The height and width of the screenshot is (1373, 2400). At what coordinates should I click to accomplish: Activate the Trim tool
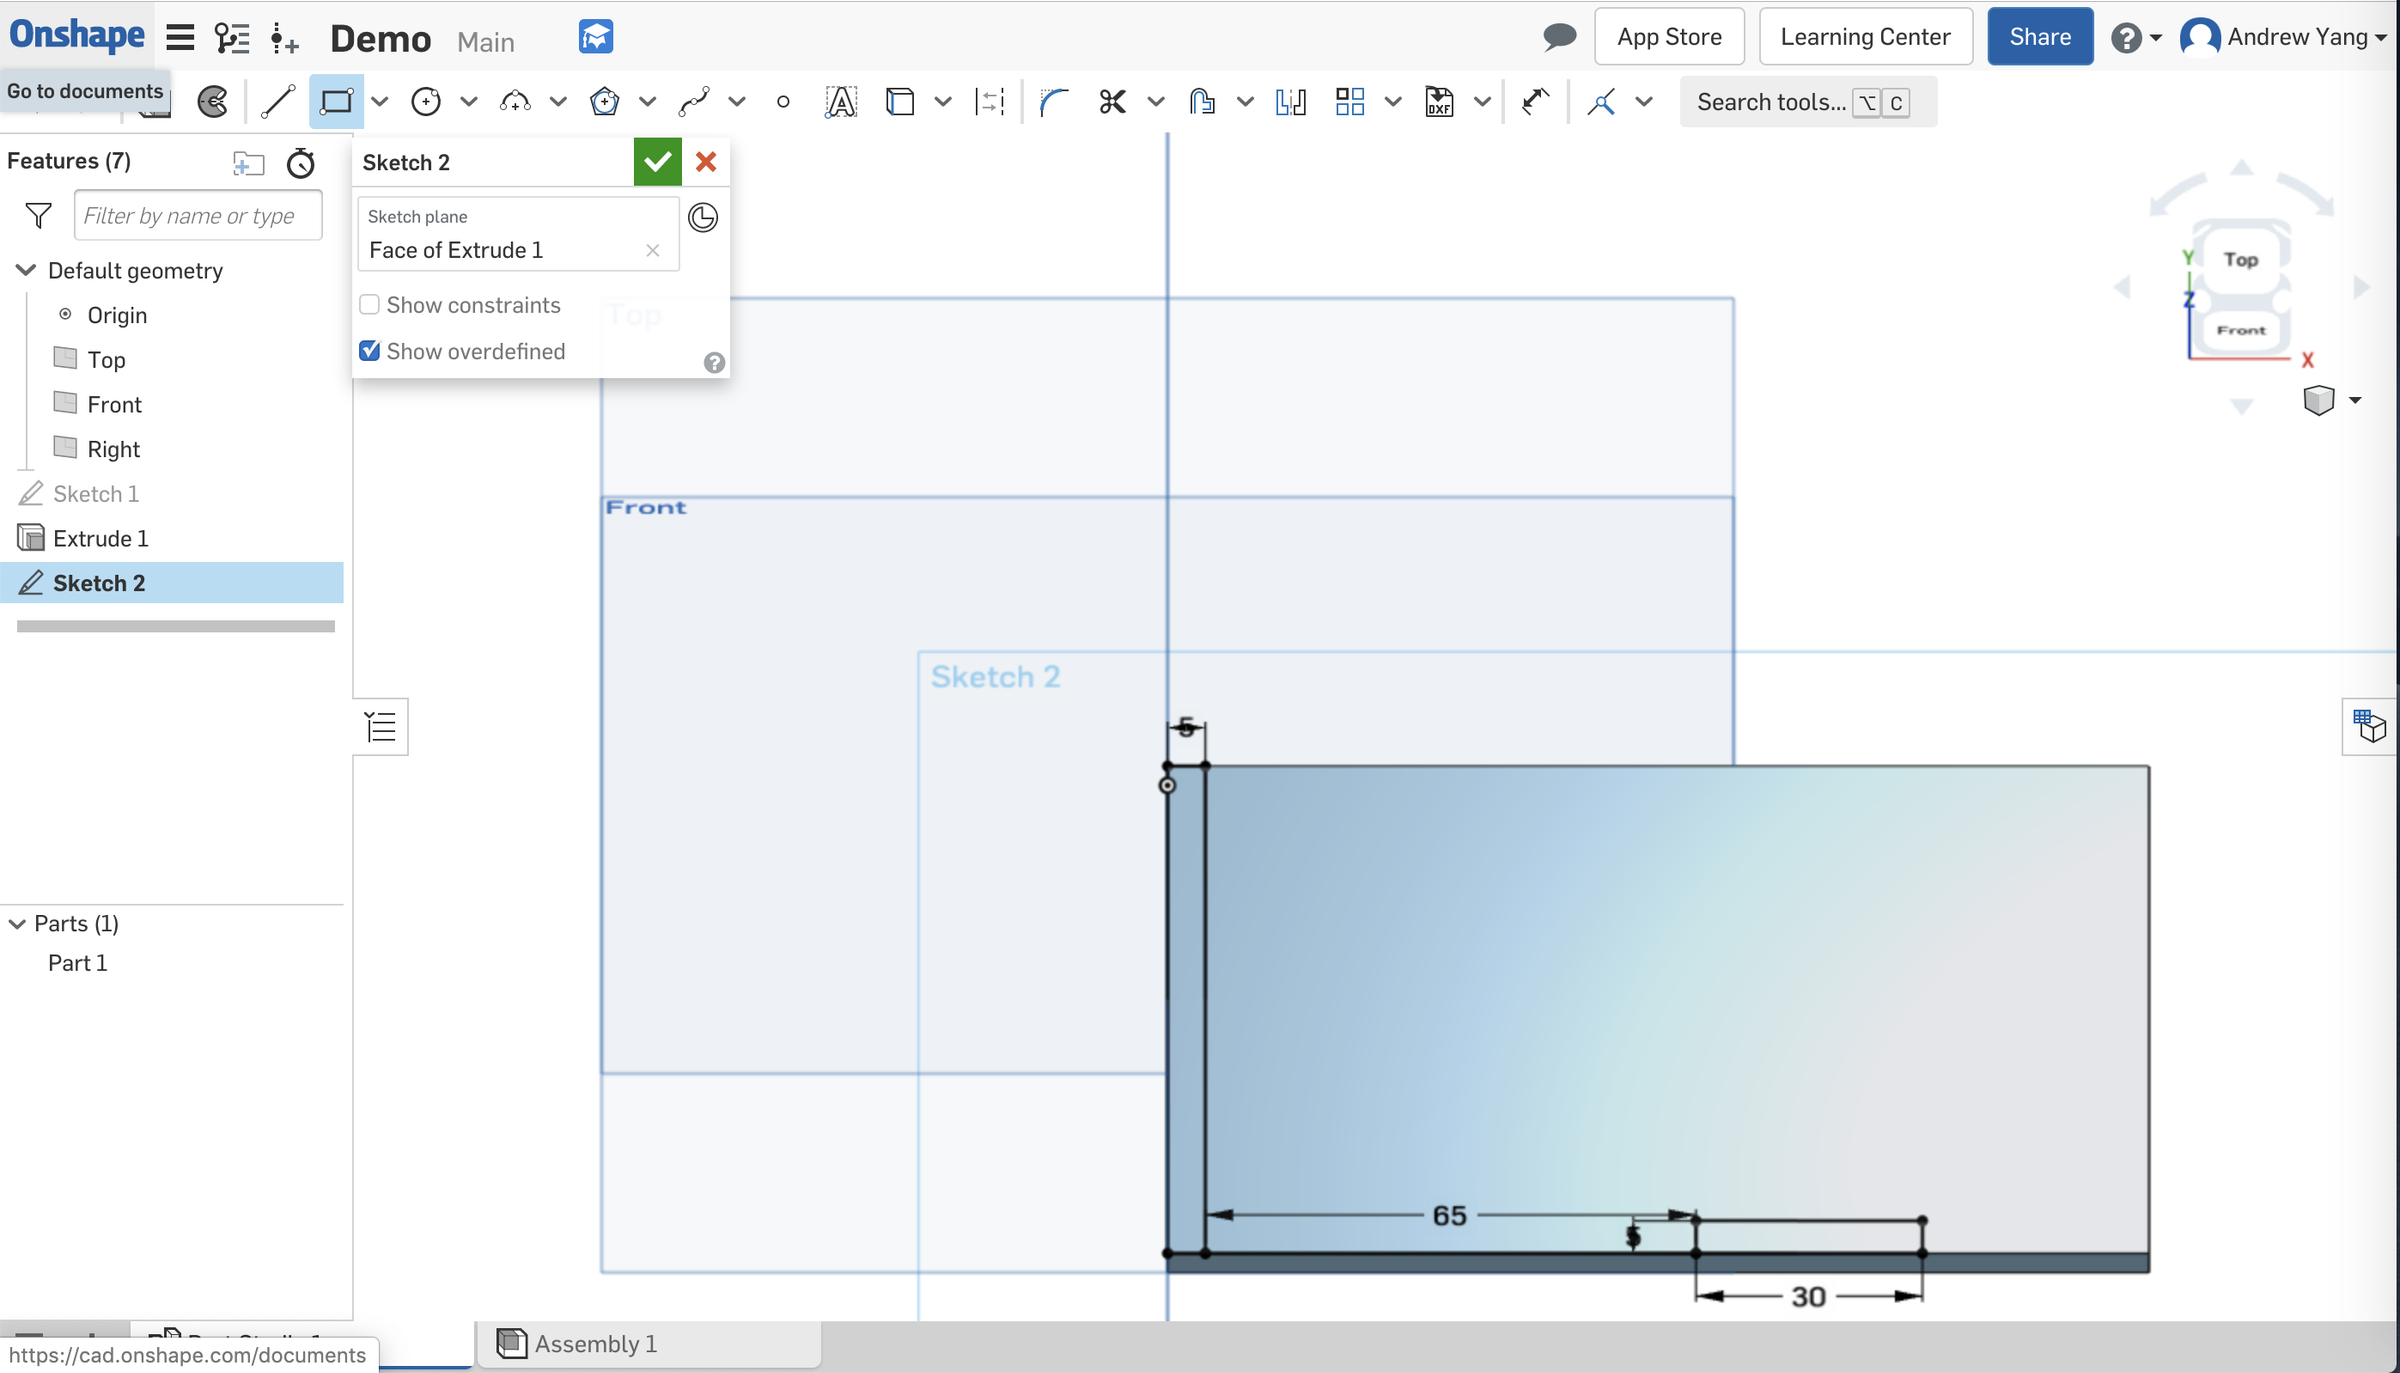click(1113, 101)
